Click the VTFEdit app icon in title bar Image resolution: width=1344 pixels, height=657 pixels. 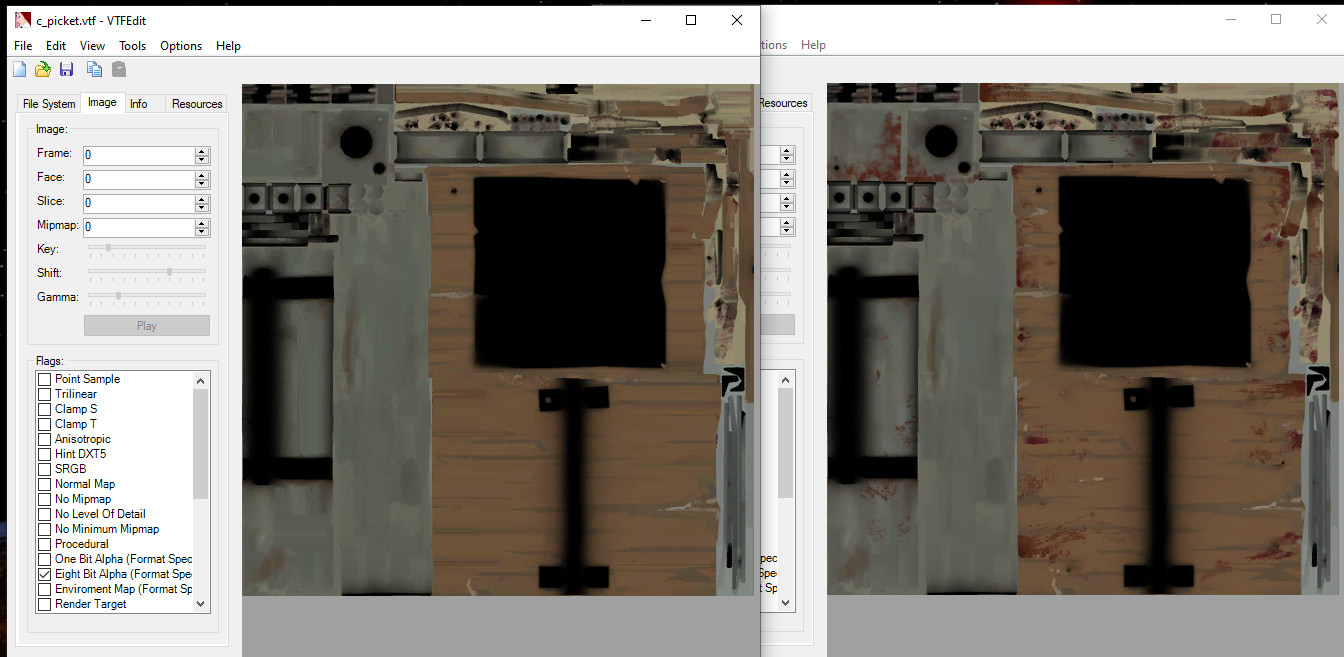[22, 20]
